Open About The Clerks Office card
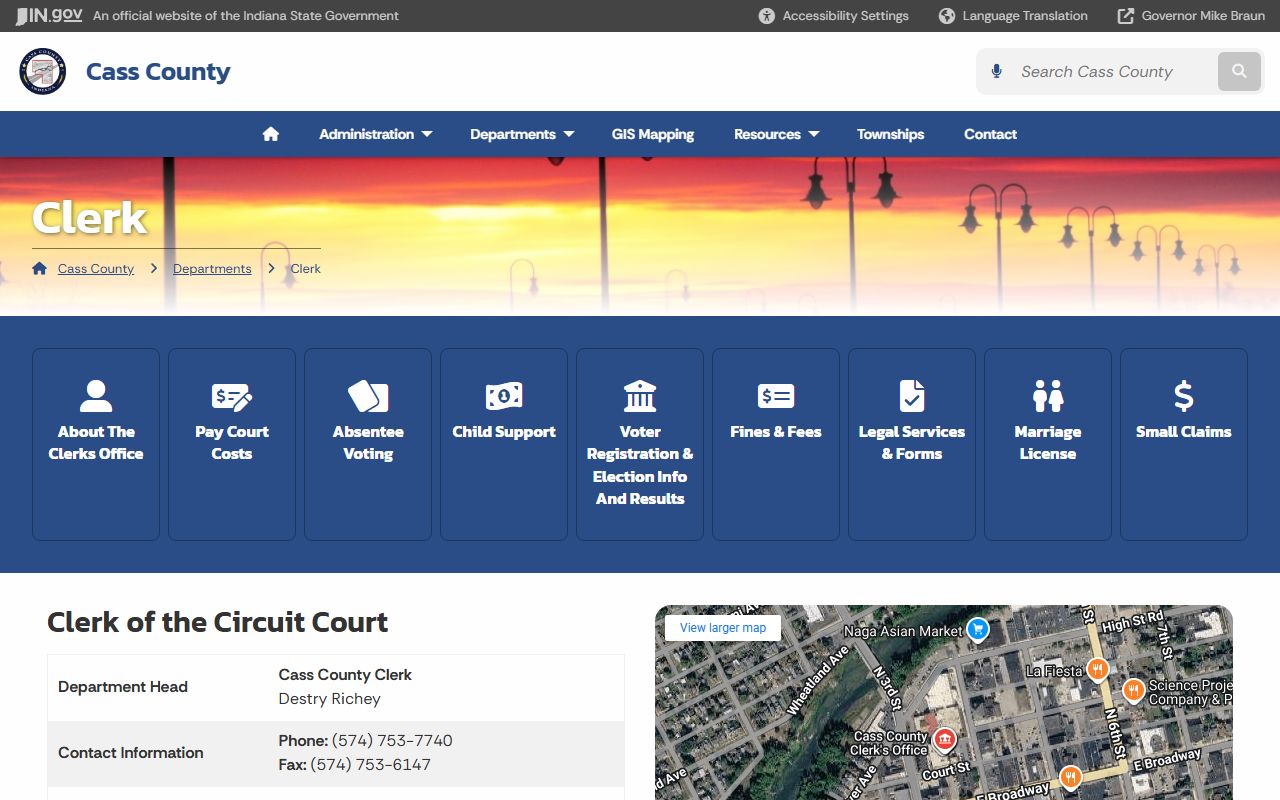The width and height of the screenshot is (1280, 800). point(96,444)
